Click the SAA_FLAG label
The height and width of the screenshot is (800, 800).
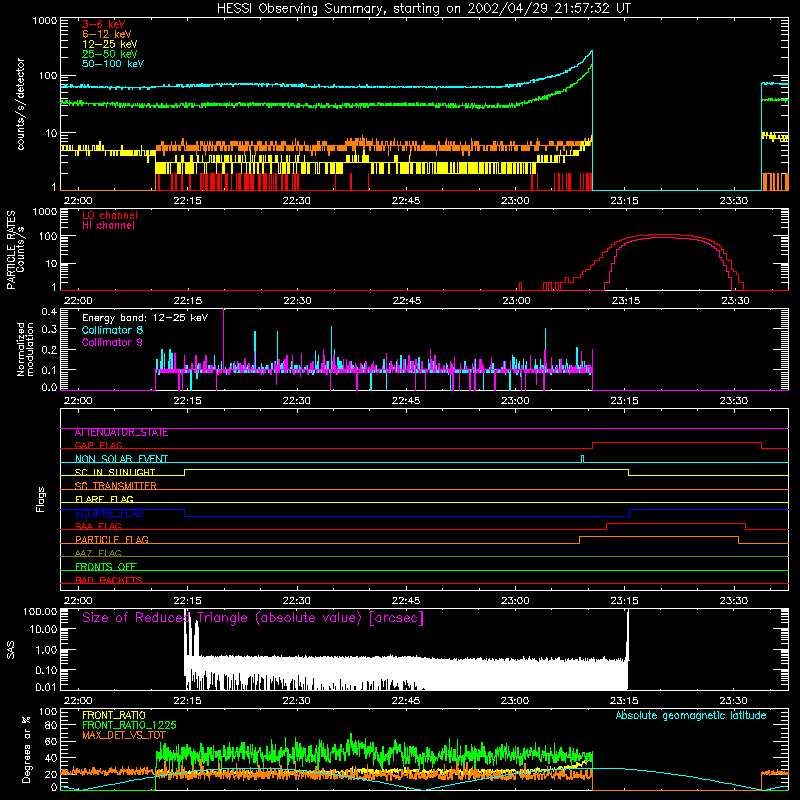tap(98, 526)
